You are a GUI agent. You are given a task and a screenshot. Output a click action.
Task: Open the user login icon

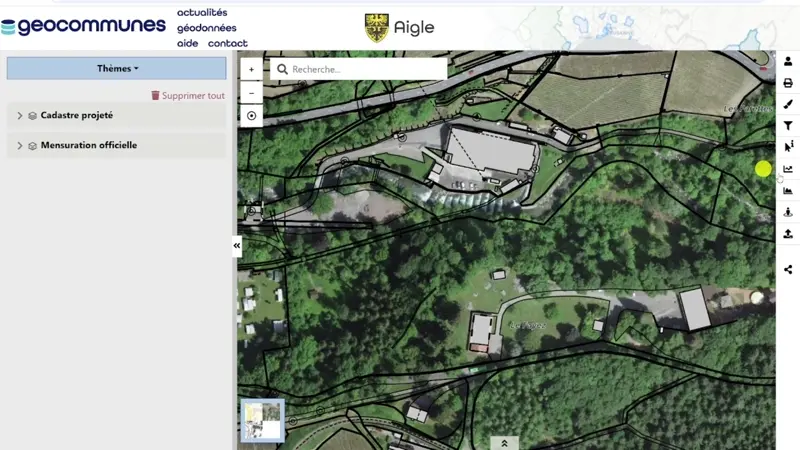click(788, 62)
